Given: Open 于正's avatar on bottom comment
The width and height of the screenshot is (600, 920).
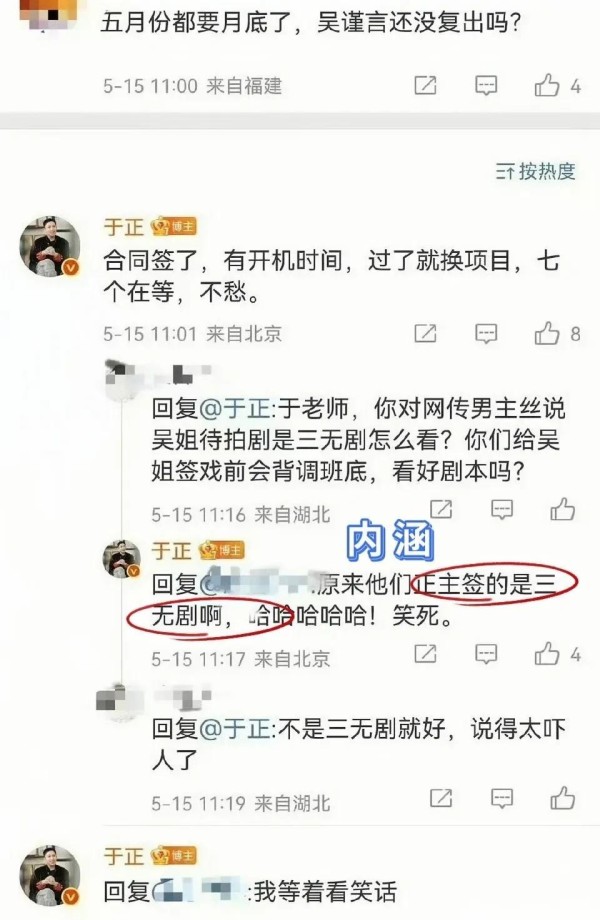Looking at the screenshot, I should [50, 875].
